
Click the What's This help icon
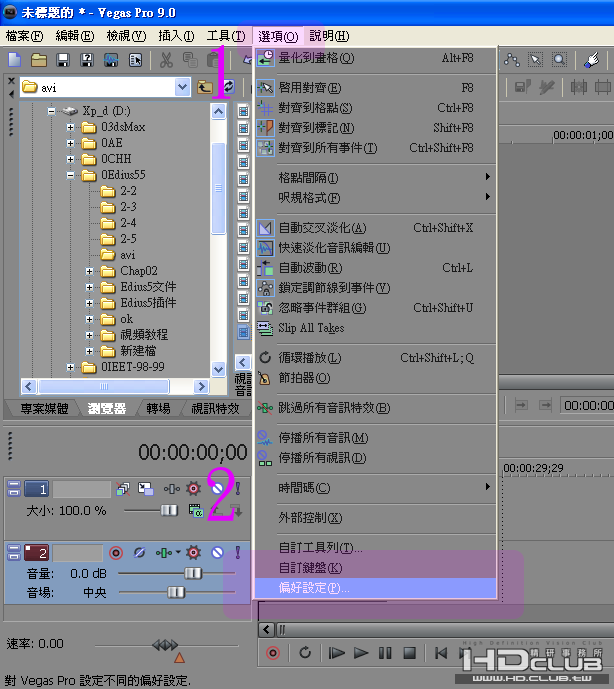click(592, 60)
